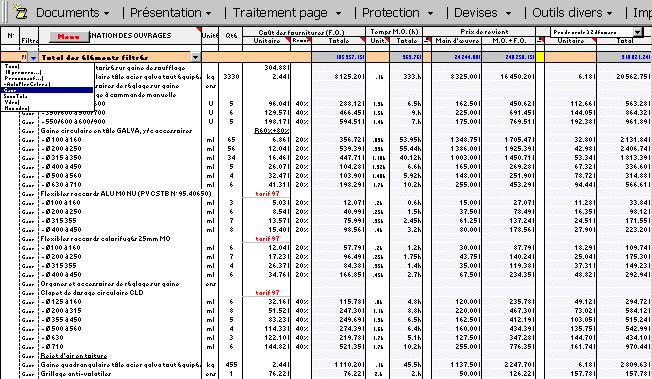This screenshot has height=379, width=652.
Task: Select the row Gaine circulaire en tôle GALVA
Action: [116, 131]
